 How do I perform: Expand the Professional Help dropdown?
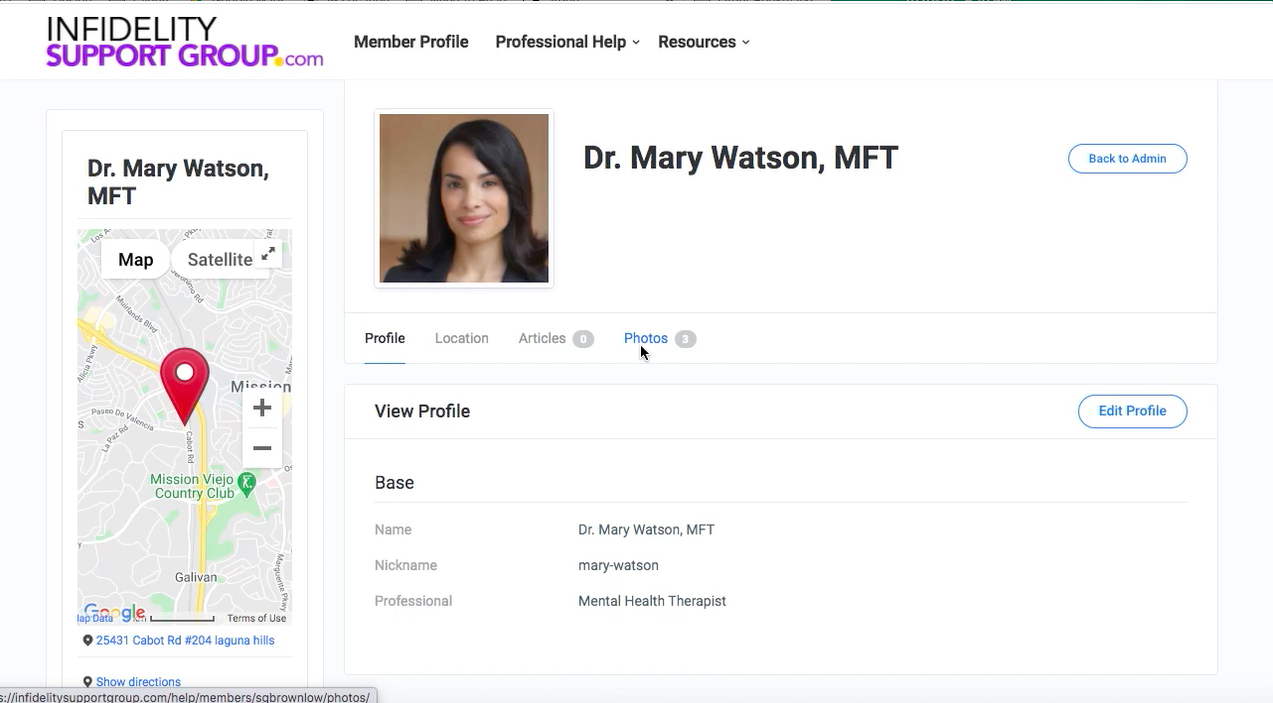coord(567,42)
